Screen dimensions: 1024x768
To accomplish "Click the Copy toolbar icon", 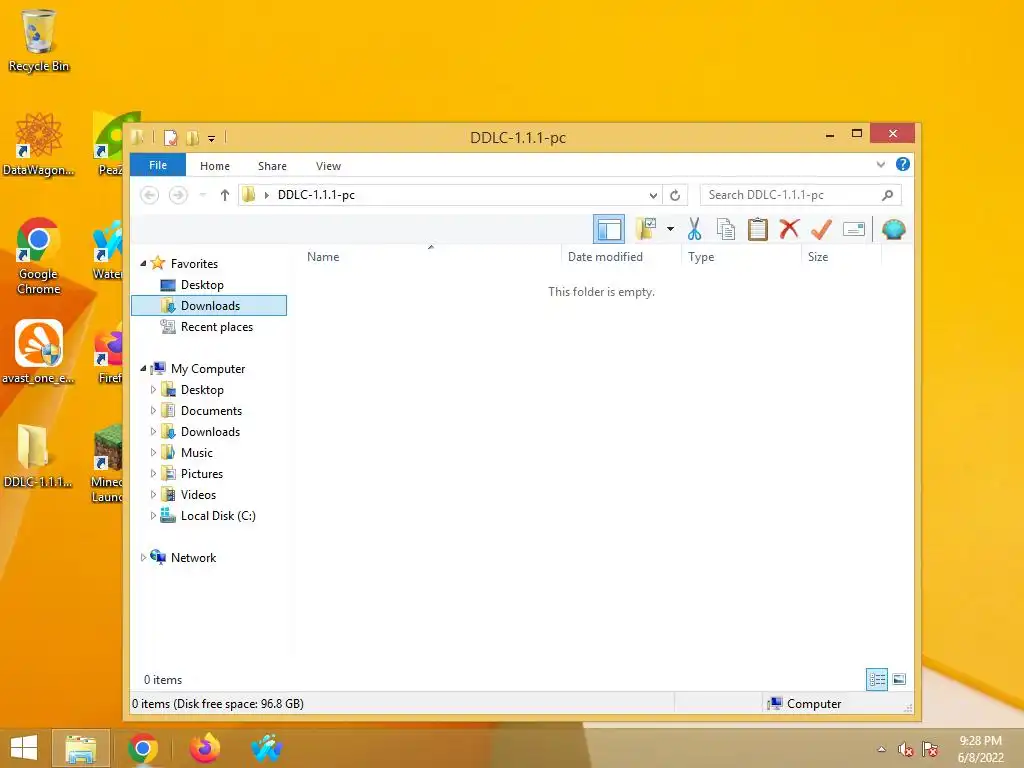I will [726, 229].
